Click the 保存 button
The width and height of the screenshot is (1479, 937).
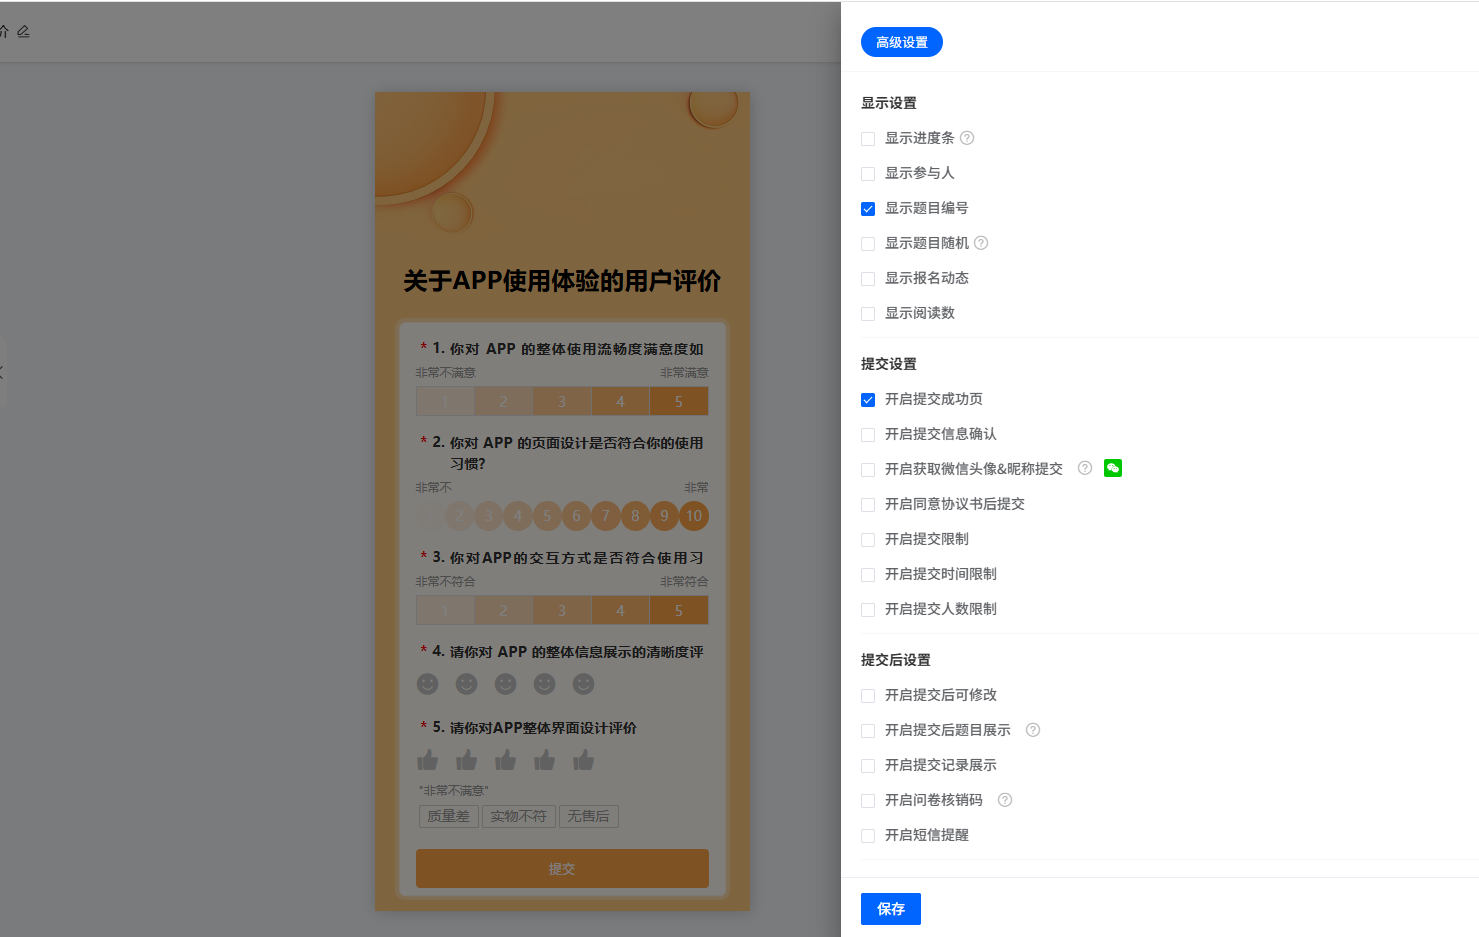[890, 909]
